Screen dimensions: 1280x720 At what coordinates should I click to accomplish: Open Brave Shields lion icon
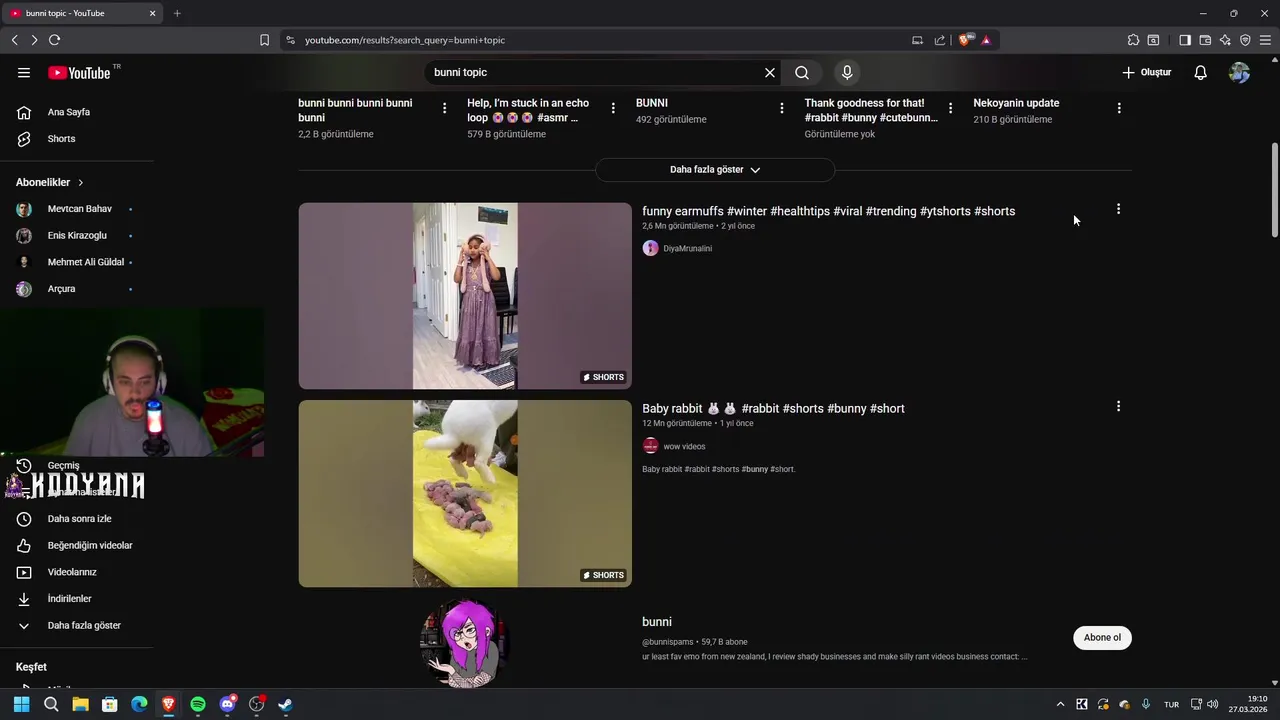pyautogui.click(x=965, y=40)
